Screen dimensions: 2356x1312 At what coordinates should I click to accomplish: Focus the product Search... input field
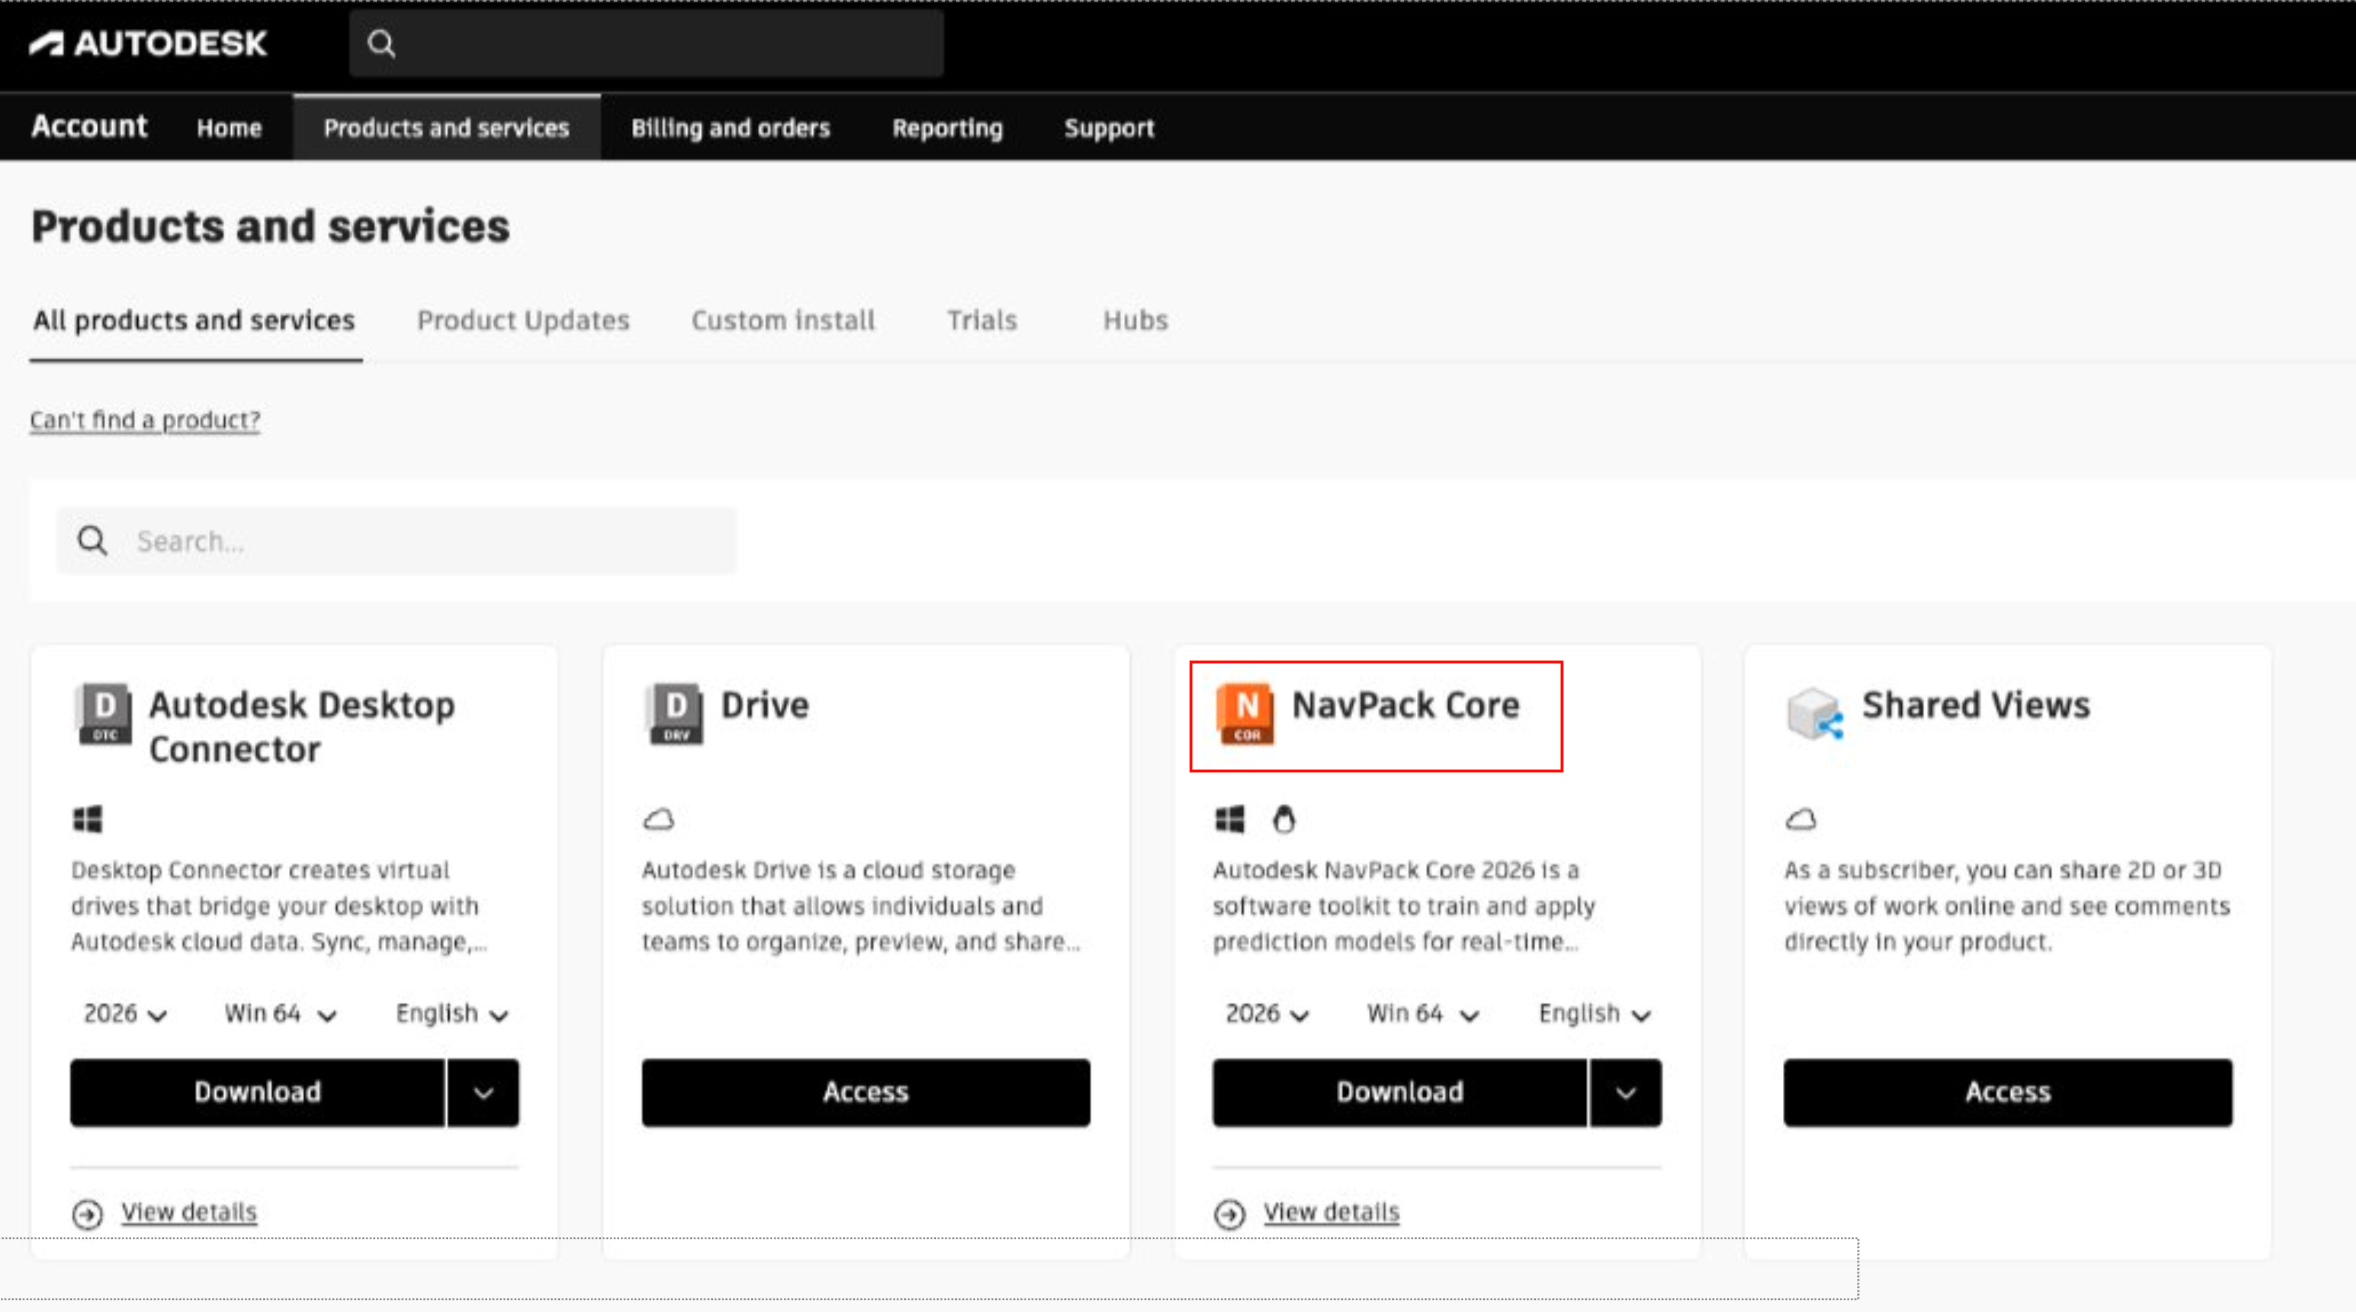click(x=397, y=541)
